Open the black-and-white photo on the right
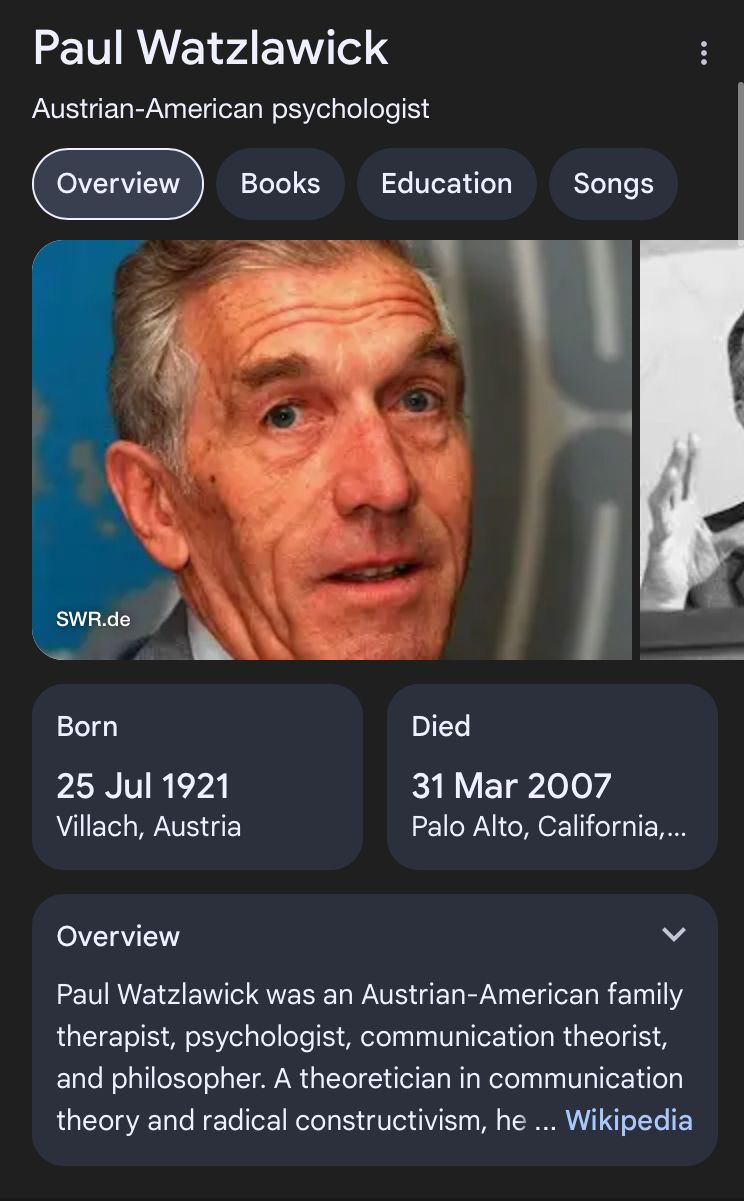Screen dimensions: 744x1201 pyautogui.click(x=692, y=450)
